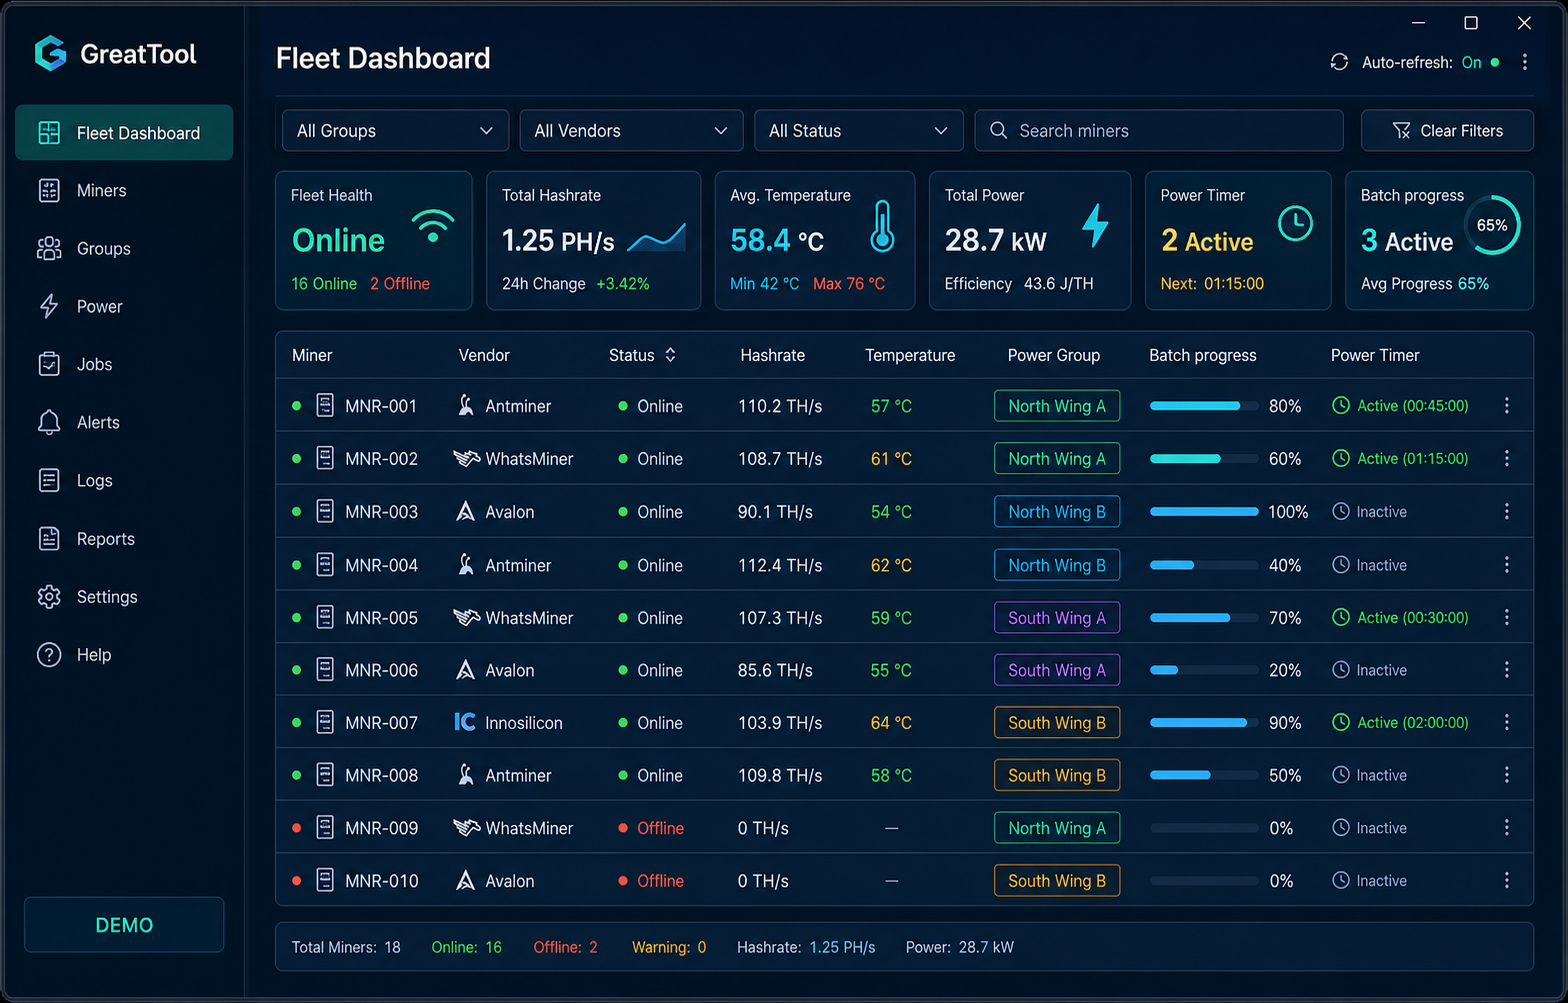Viewport: 1568px width, 1003px height.
Task: Open the All Vendors dropdown
Action: (631, 131)
